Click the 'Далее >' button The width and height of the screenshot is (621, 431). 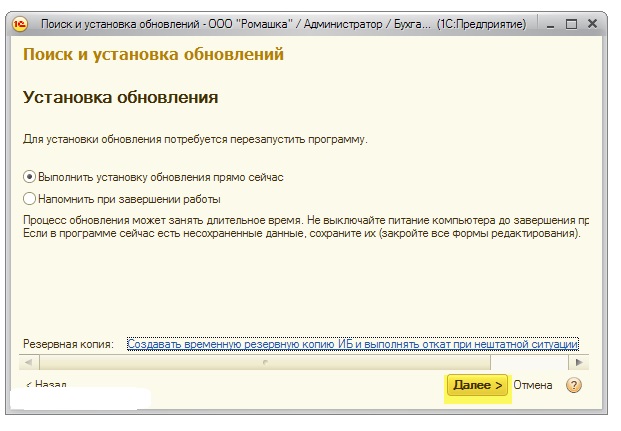click(478, 385)
